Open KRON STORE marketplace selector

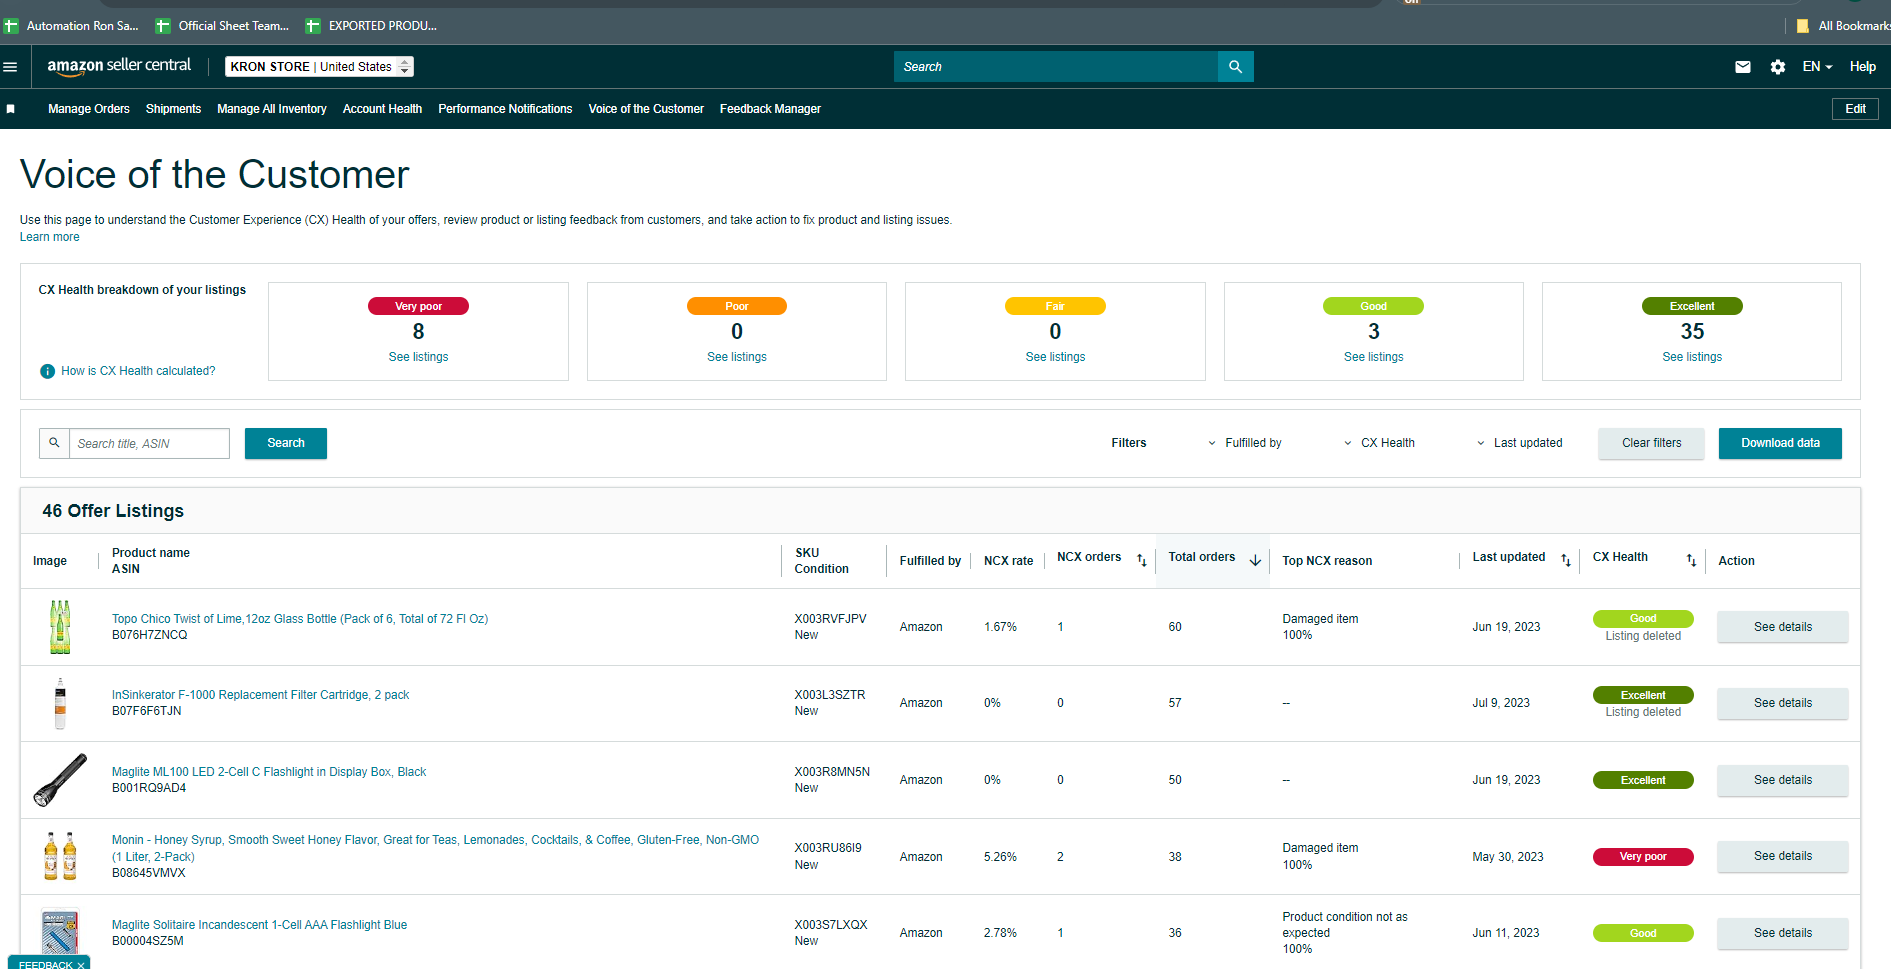click(319, 67)
